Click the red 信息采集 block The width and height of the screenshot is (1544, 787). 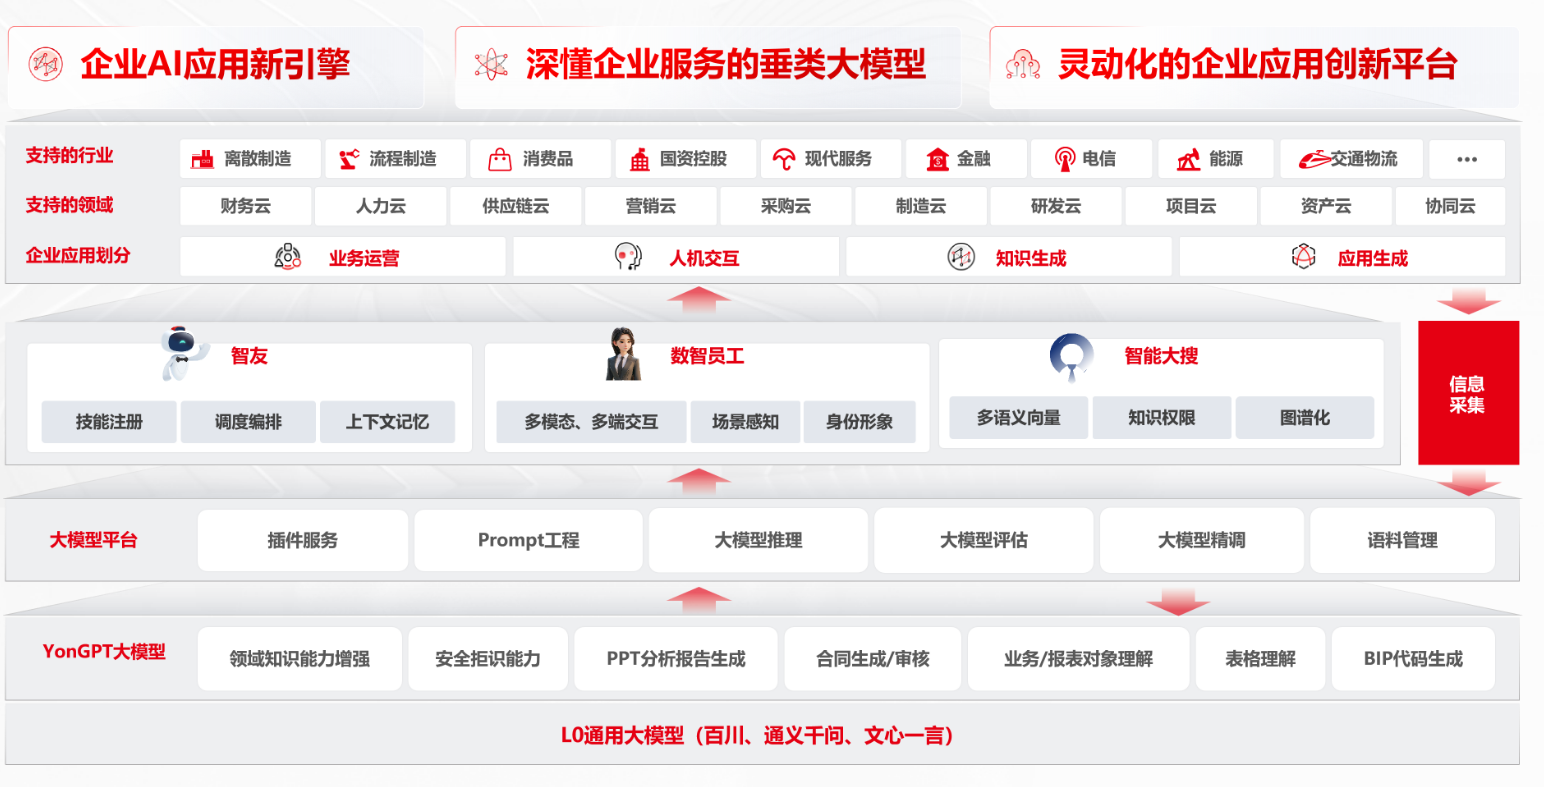(x=1468, y=393)
